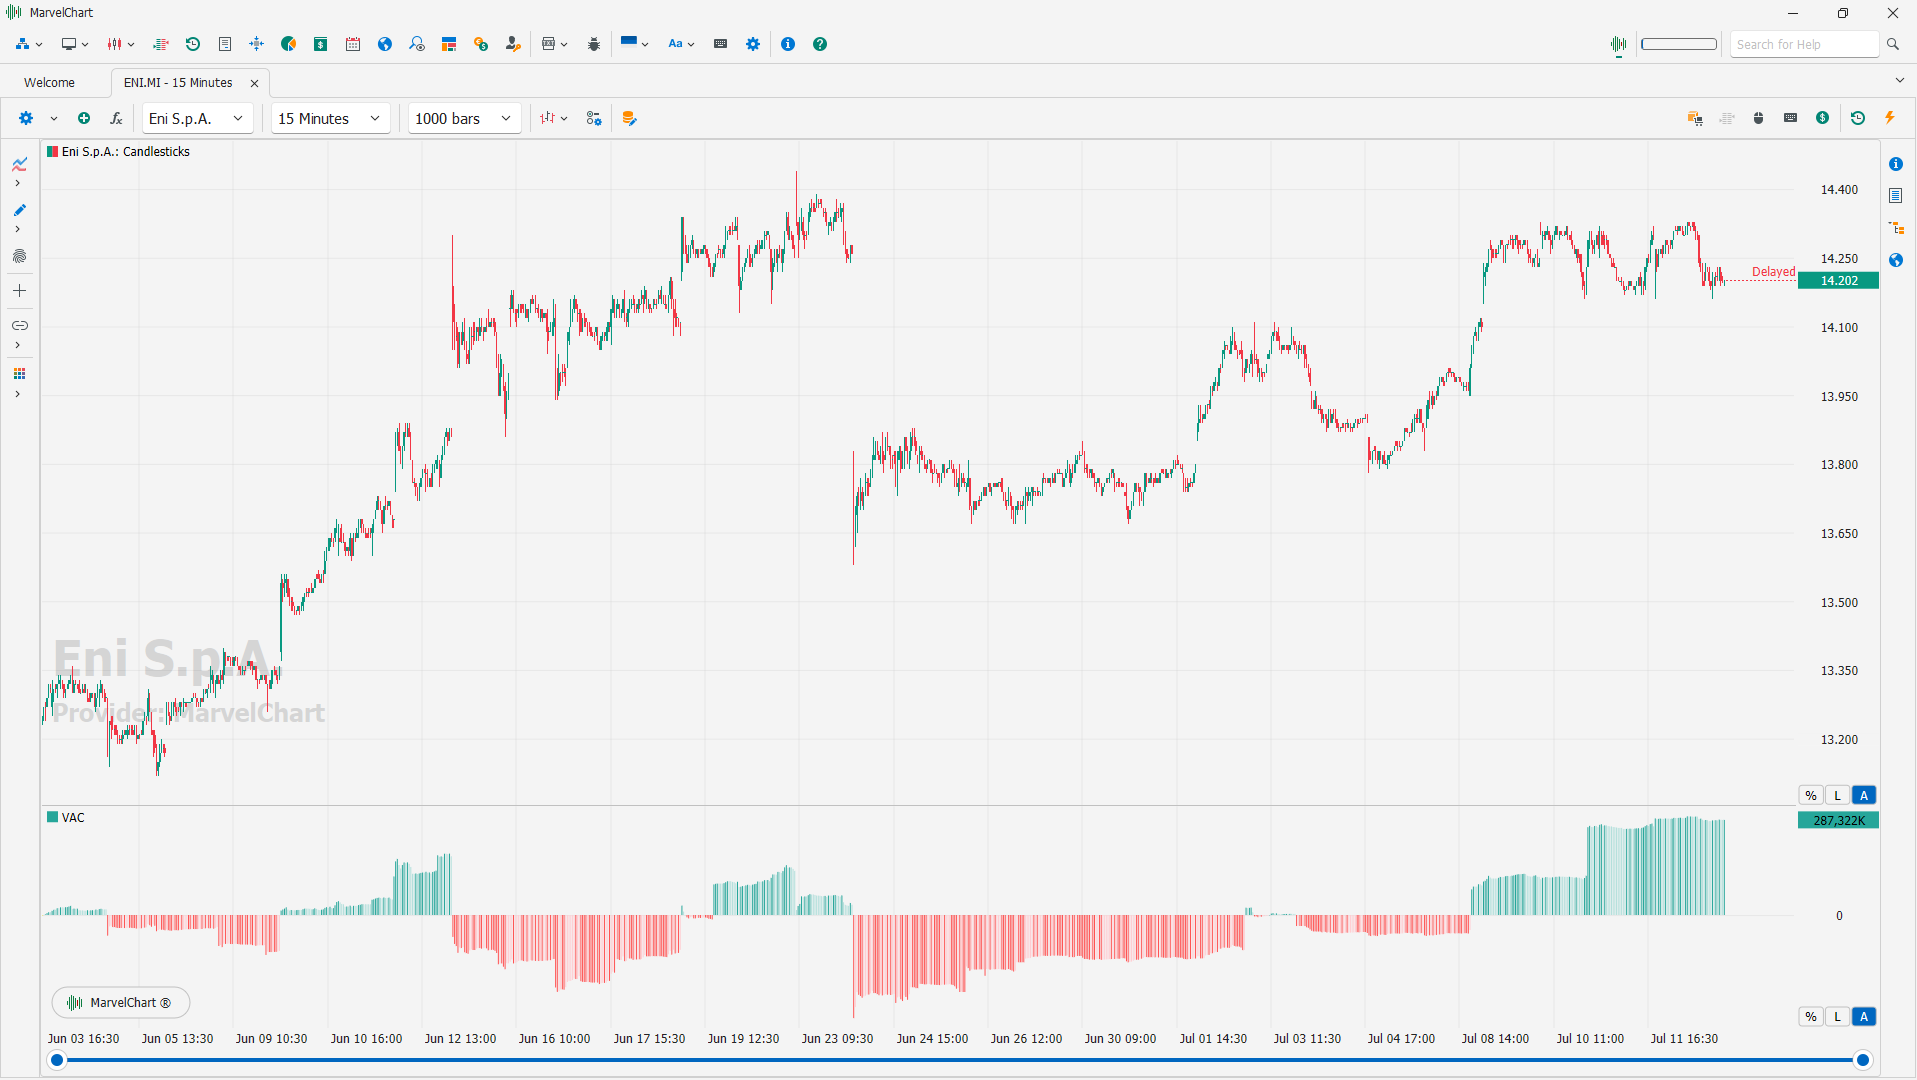Click in the Search for Help field
This screenshot has height=1080, width=1917.
click(x=1805, y=44)
